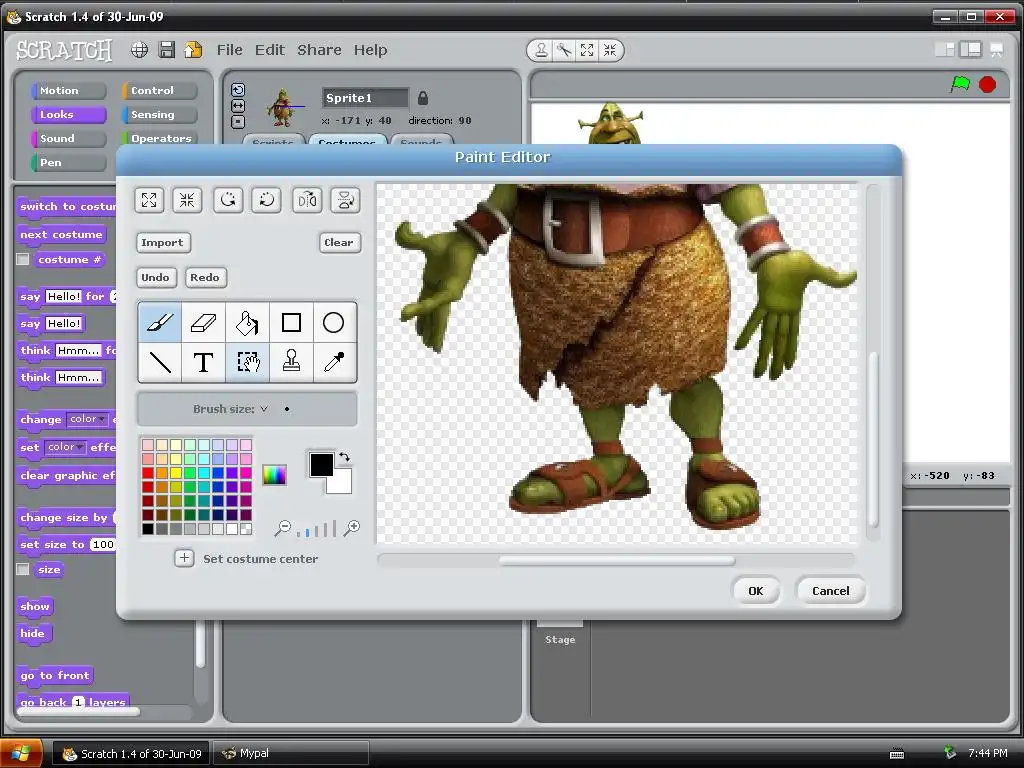Click OK in the Paint Editor
Viewport: 1024px width, 768px height.
[756, 591]
